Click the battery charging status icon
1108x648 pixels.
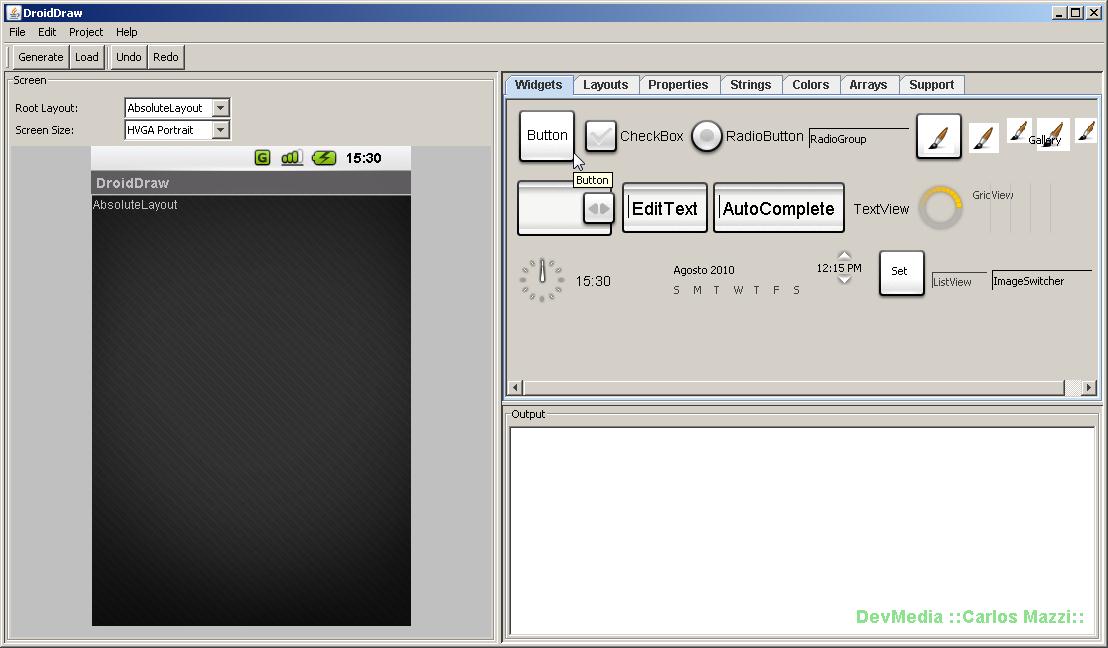[x=324, y=158]
